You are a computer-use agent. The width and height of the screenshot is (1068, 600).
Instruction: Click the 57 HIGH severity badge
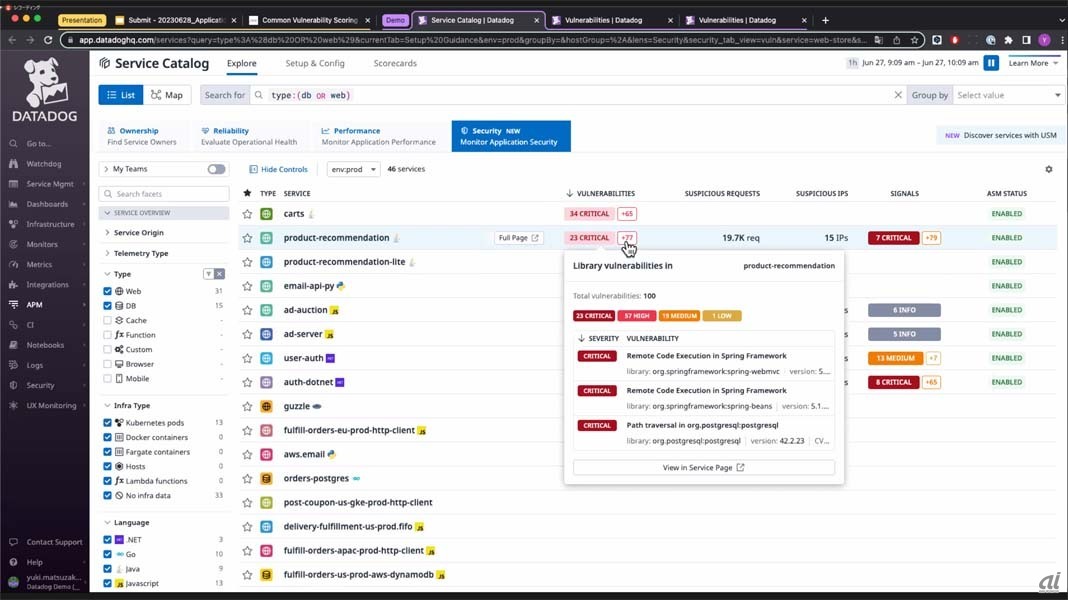636,316
